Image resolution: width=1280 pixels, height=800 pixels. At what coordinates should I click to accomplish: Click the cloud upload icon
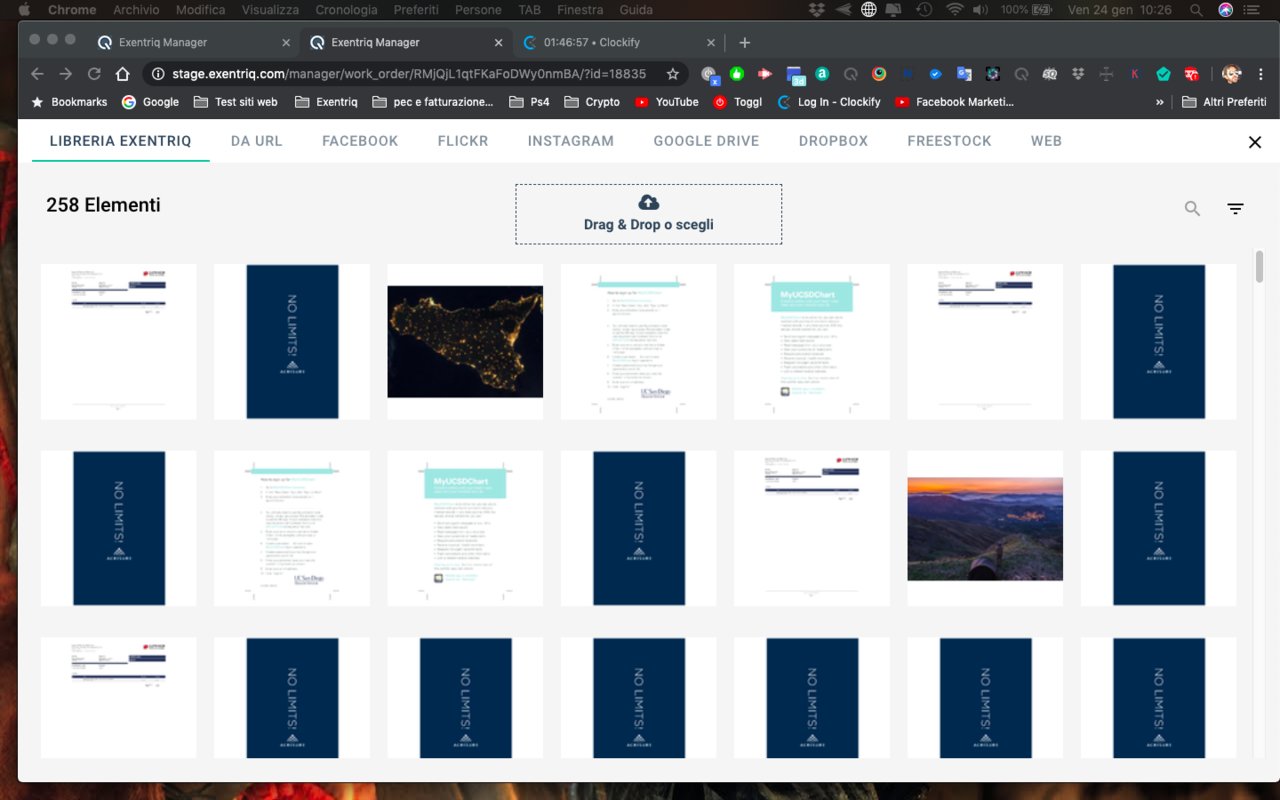click(x=648, y=202)
